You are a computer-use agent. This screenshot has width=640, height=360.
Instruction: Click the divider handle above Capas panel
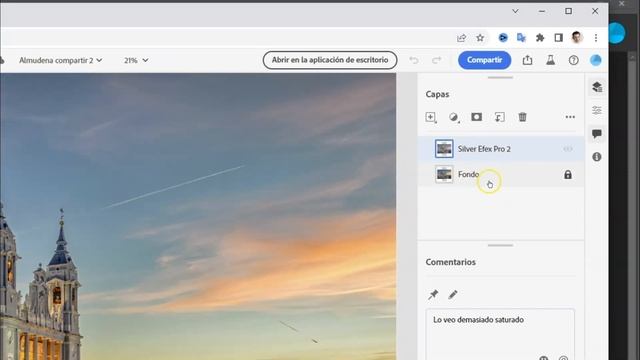click(500, 78)
